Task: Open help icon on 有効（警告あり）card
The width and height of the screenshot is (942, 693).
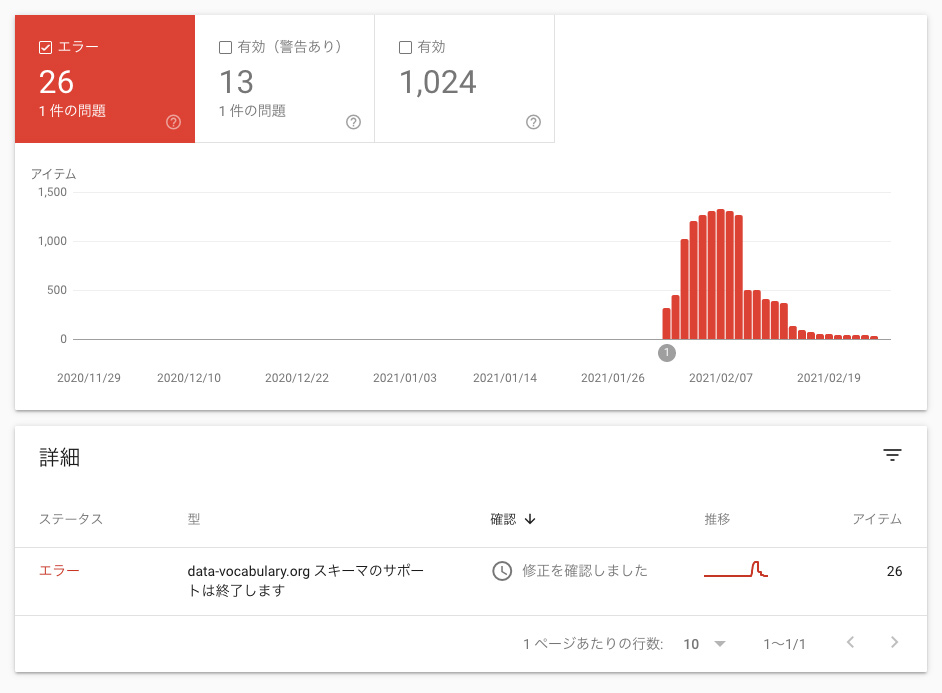Action: 353,122
